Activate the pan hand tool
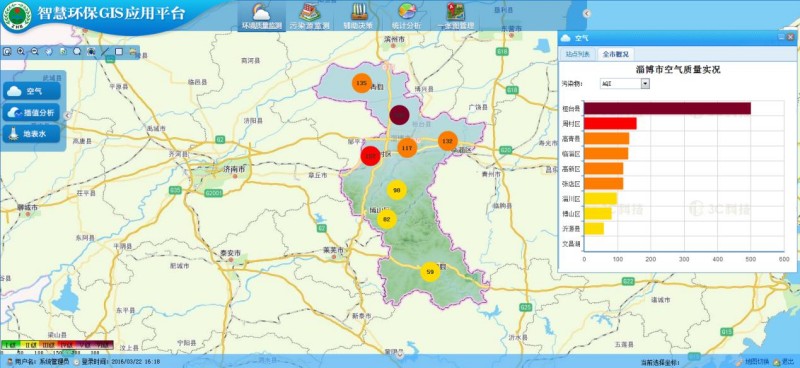The image size is (800, 368). click(x=49, y=52)
